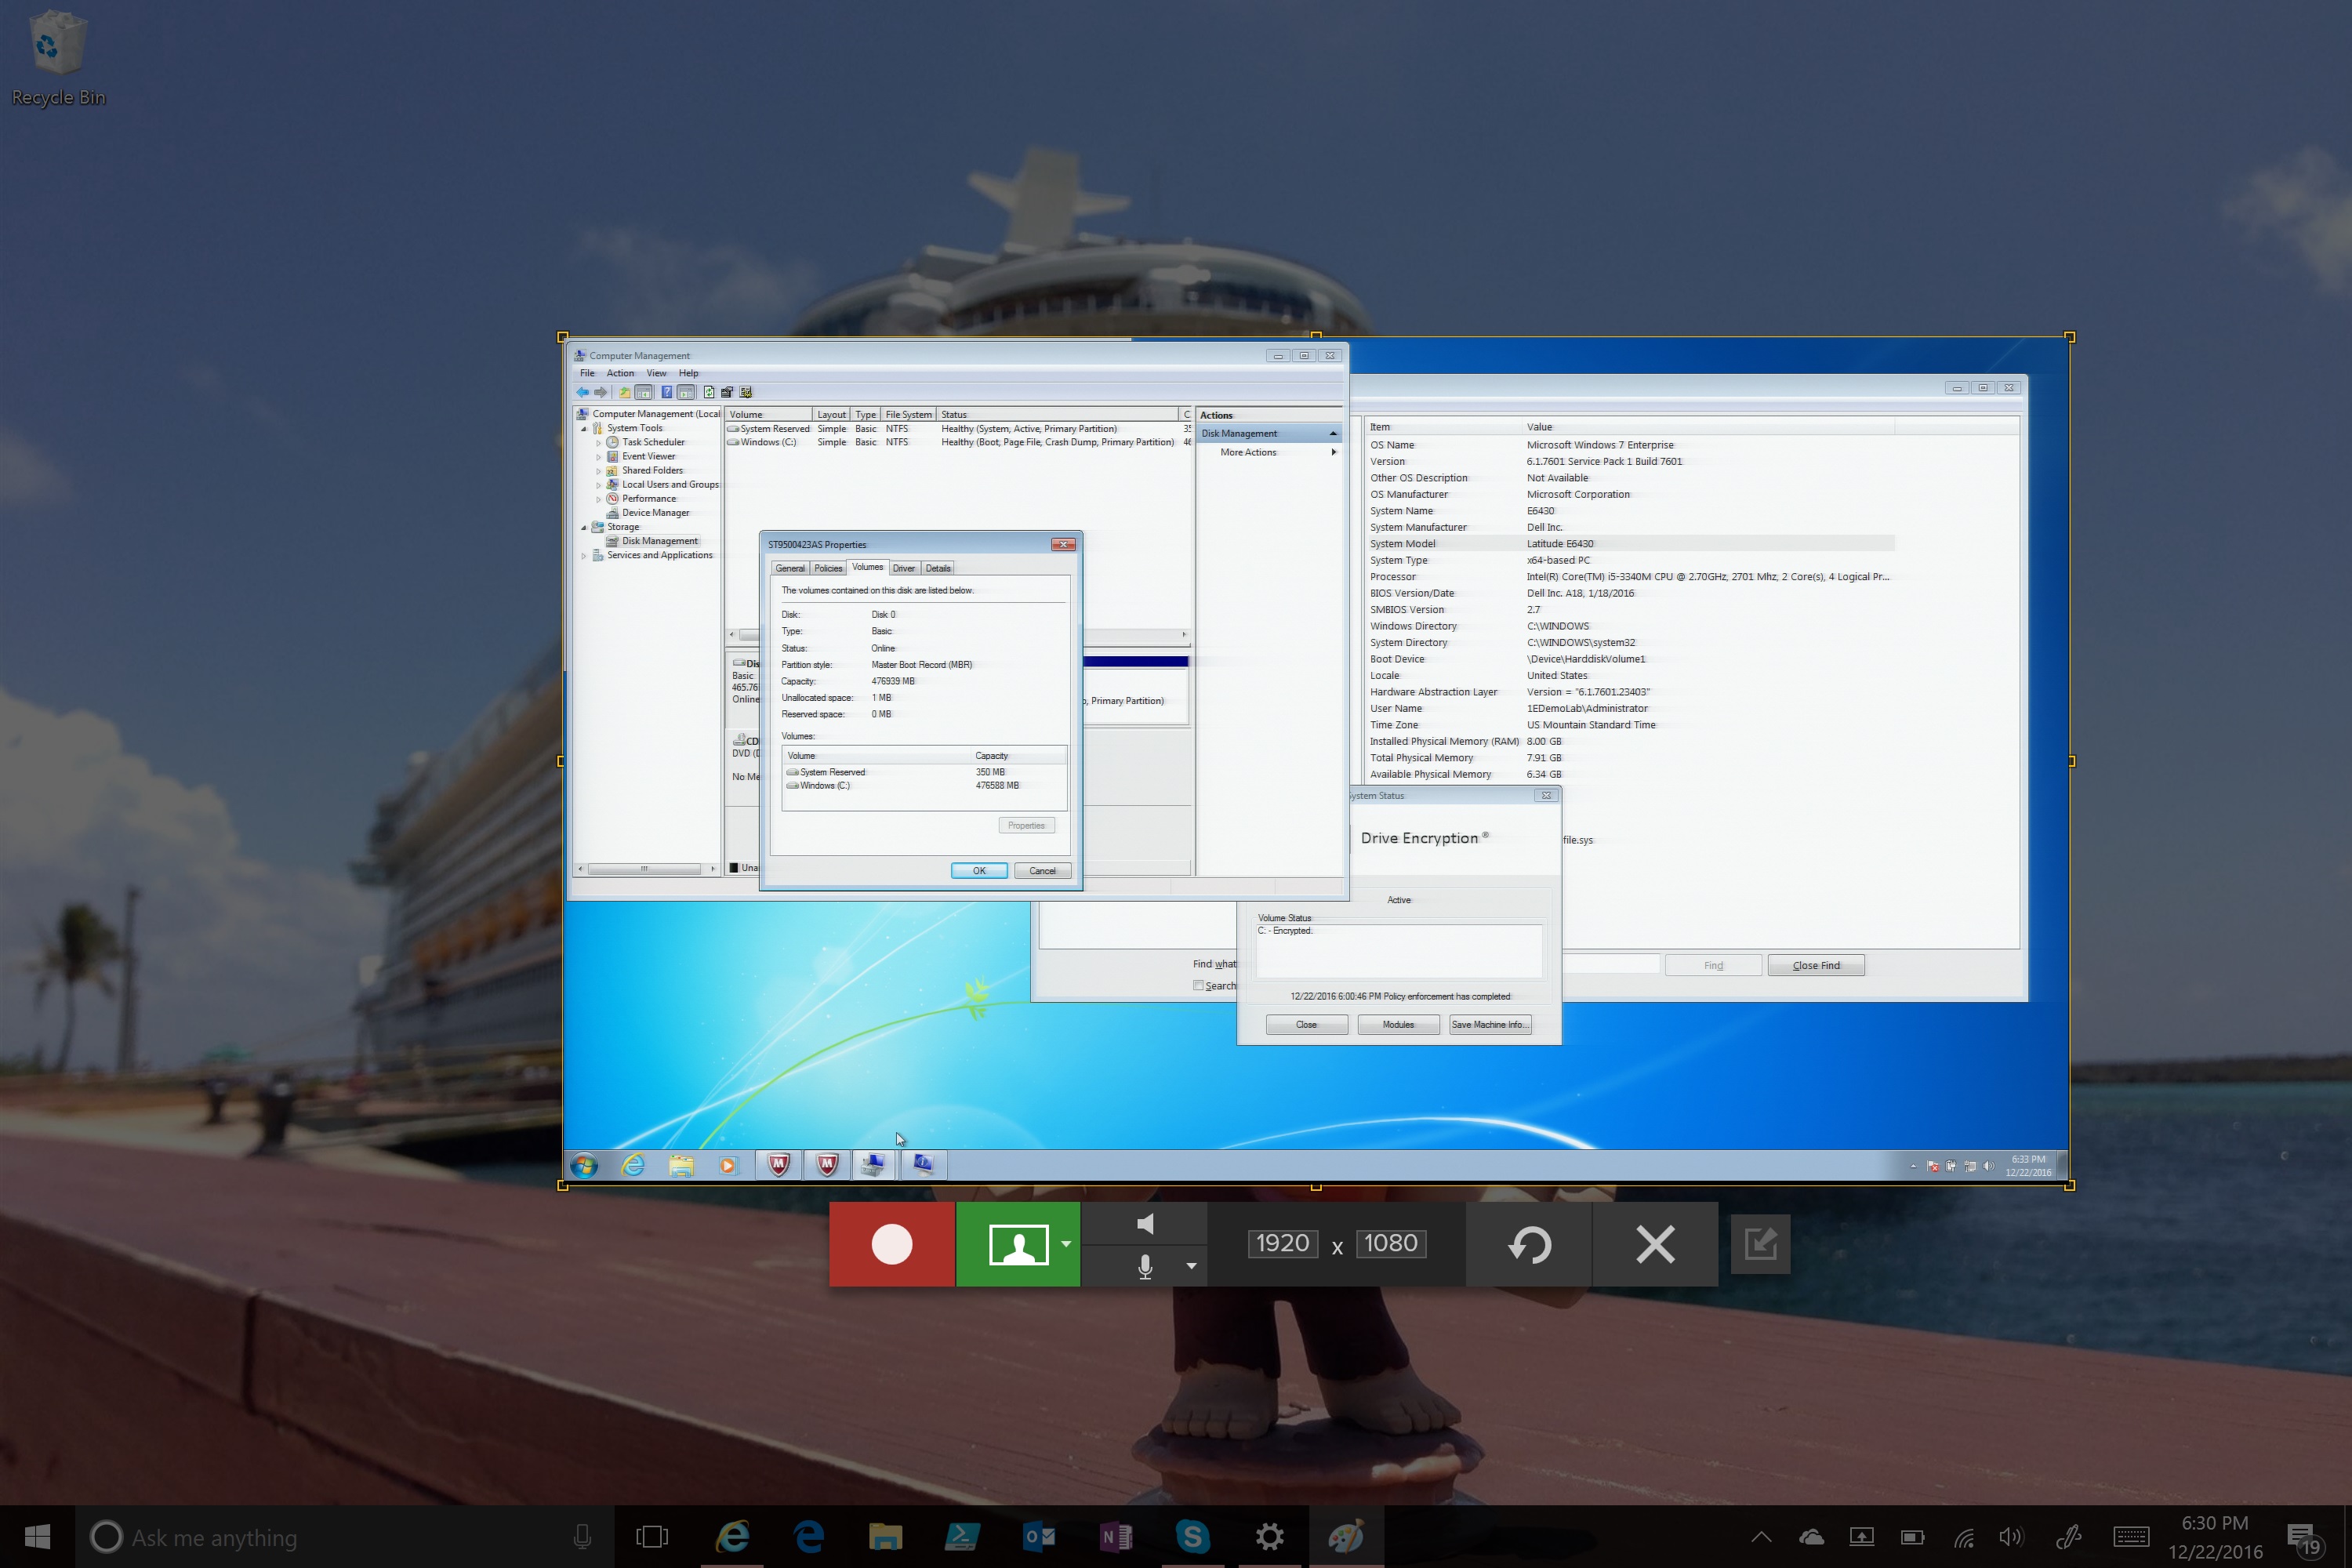Click the gray export arrow icon beside toolbar
Viewport: 2352px width, 1568px height.
pyautogui.click(x=1760, y=1244)
